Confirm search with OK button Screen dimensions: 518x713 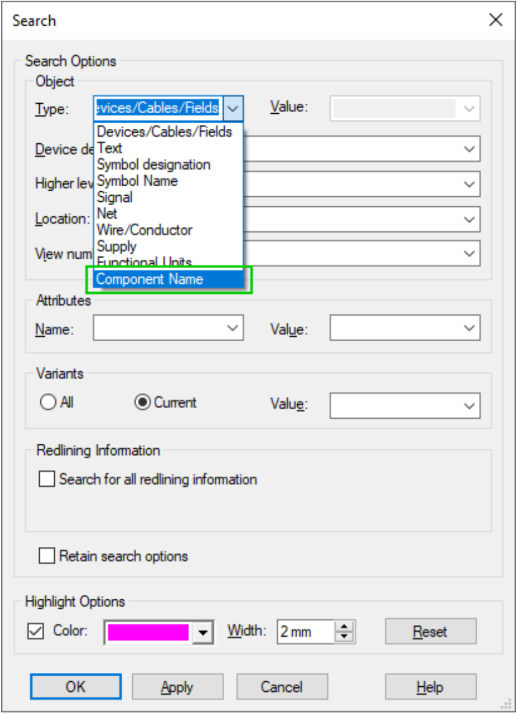click(75, 687)
